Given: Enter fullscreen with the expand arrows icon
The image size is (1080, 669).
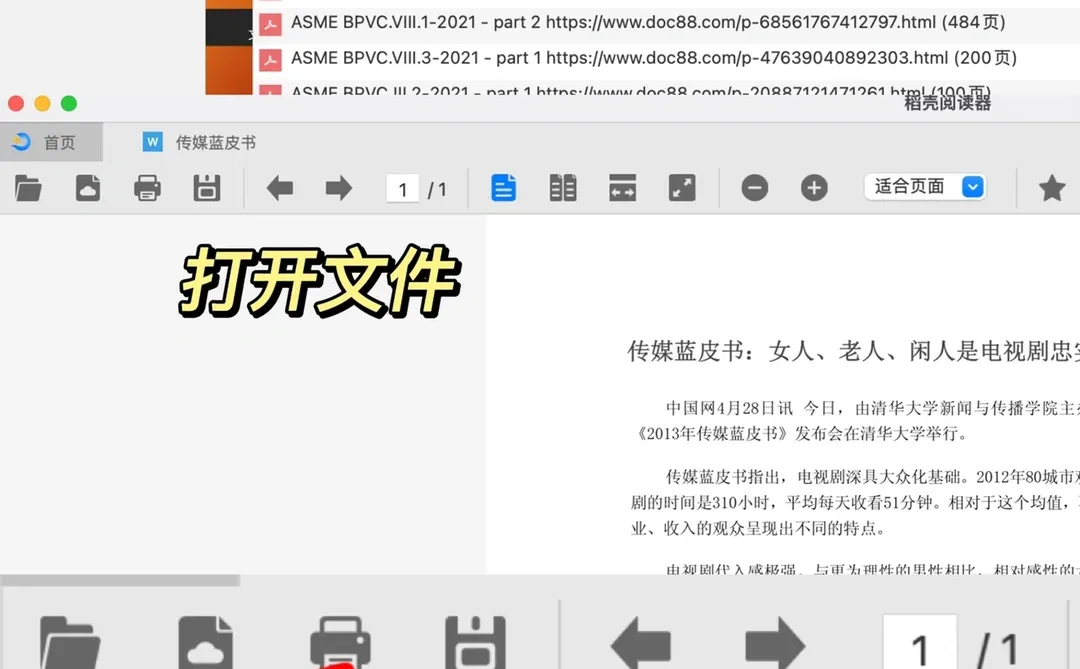Looking at the screenshot, I should 683,187.
